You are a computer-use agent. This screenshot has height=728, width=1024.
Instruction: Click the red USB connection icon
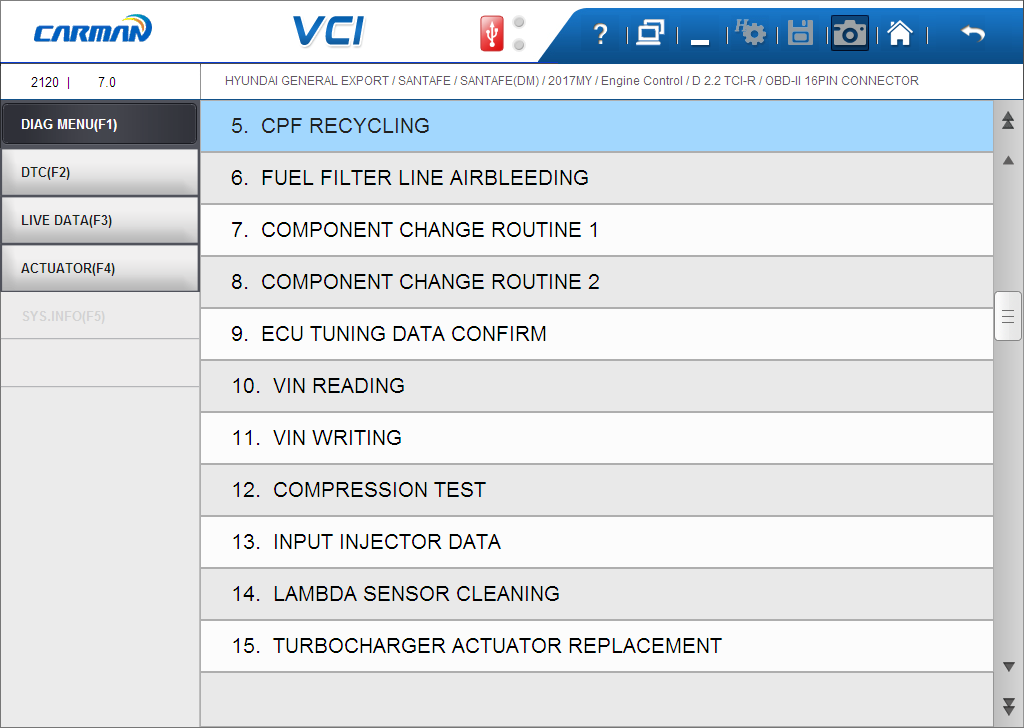click(492, 33)
